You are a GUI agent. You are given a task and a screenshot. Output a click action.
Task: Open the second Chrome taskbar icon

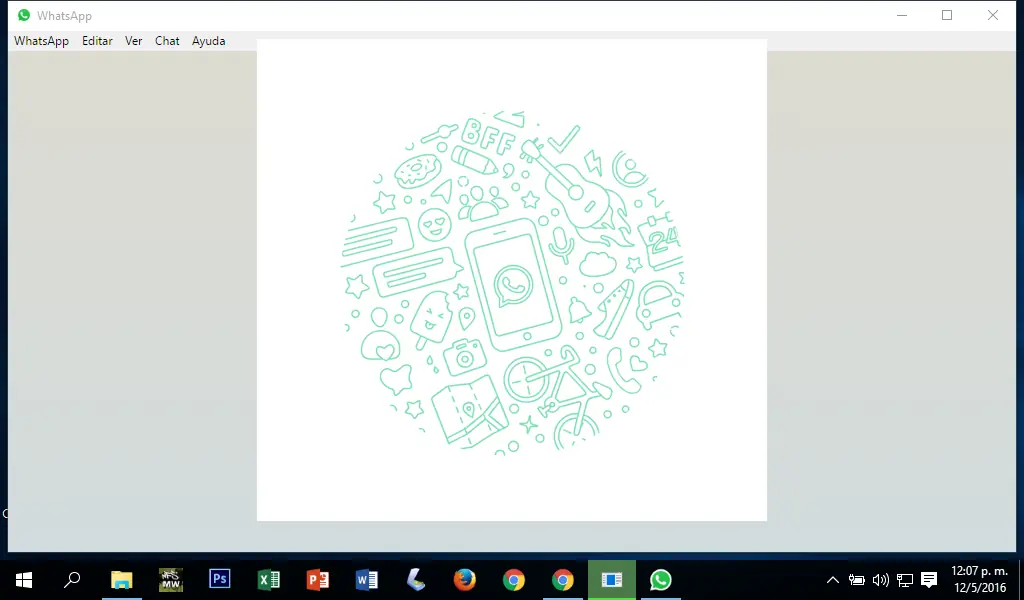[x=562, y=580]
